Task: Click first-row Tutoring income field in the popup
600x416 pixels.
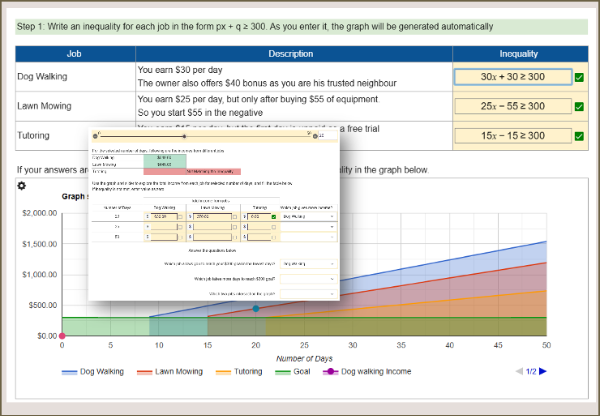Action: coord(259,217)
